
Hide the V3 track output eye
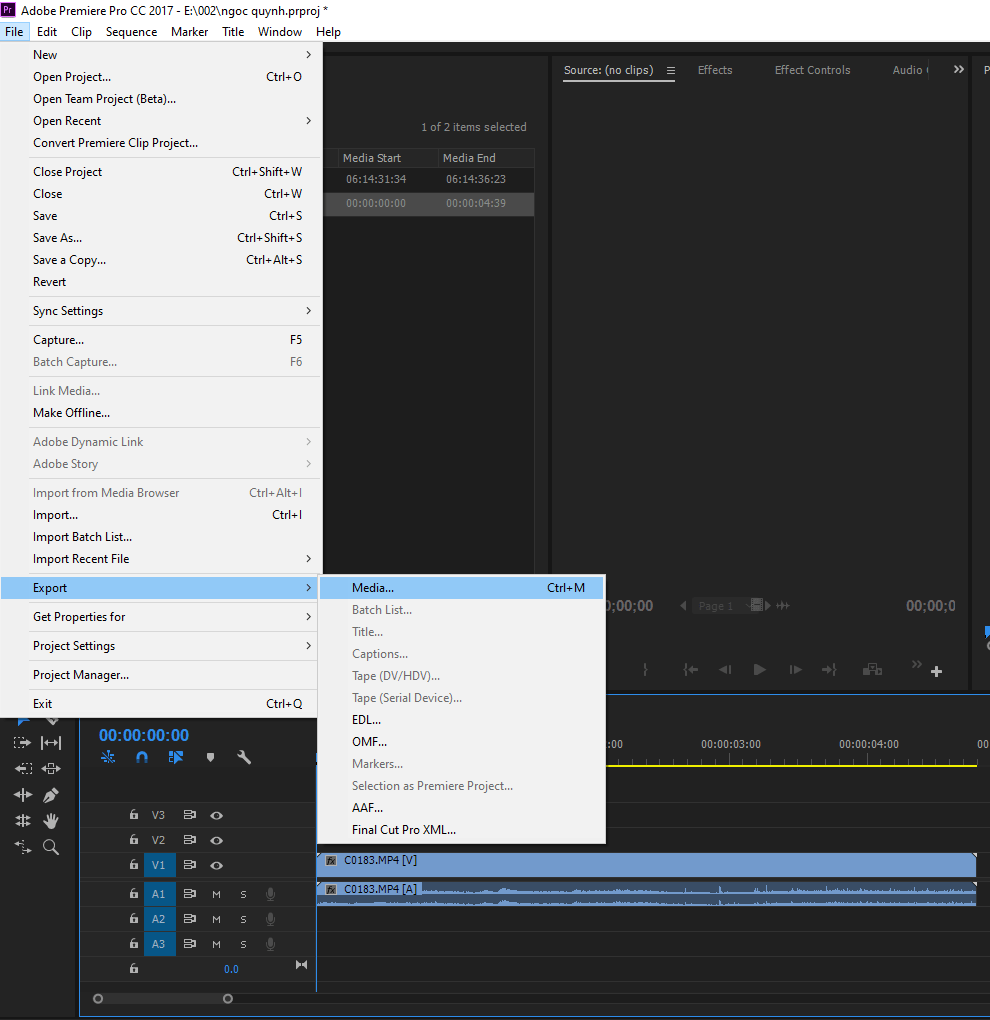[217, 815]
